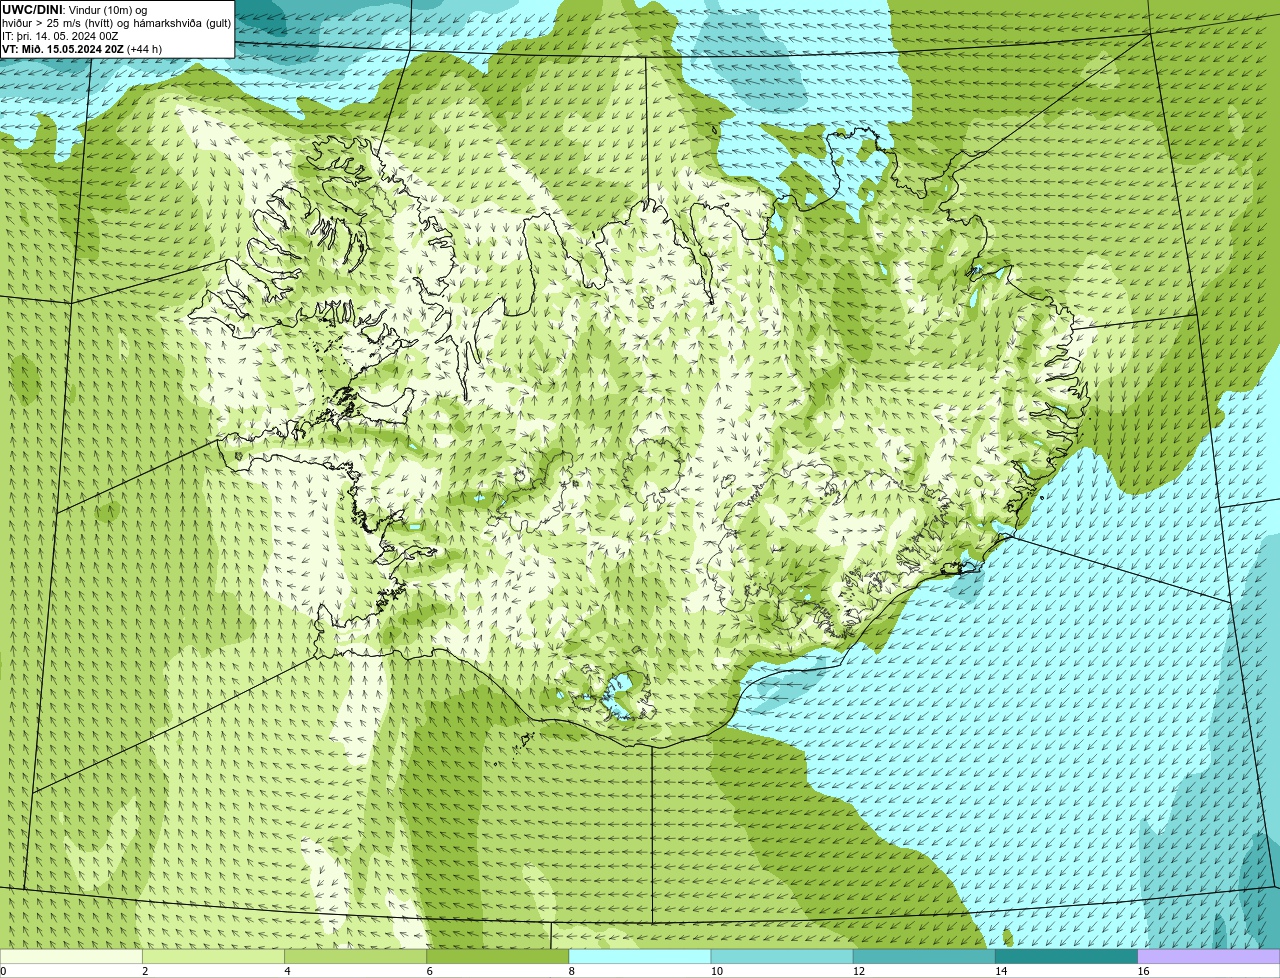This screenshot has height=978, width=1280.
Task: Click the pale cream 0–2 m/s legend swatch
Action: point(71,956)
